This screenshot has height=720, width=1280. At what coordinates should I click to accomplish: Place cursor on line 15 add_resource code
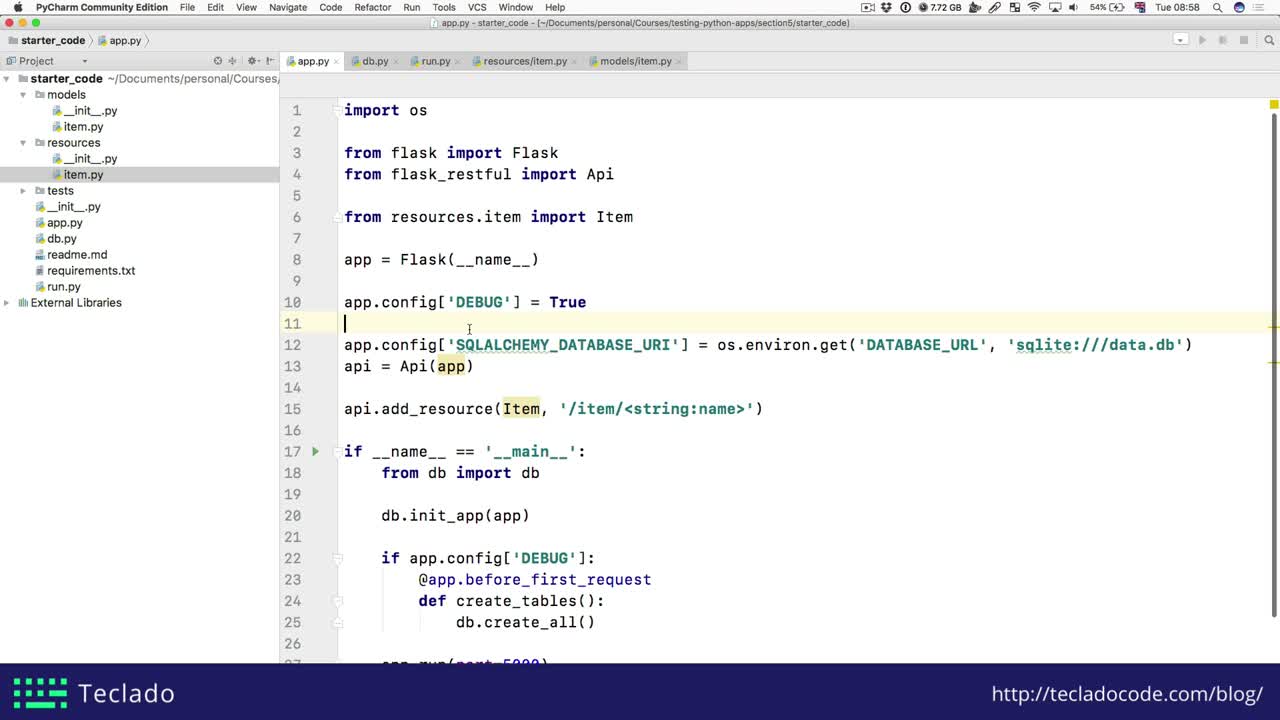[x=553, y=409]
